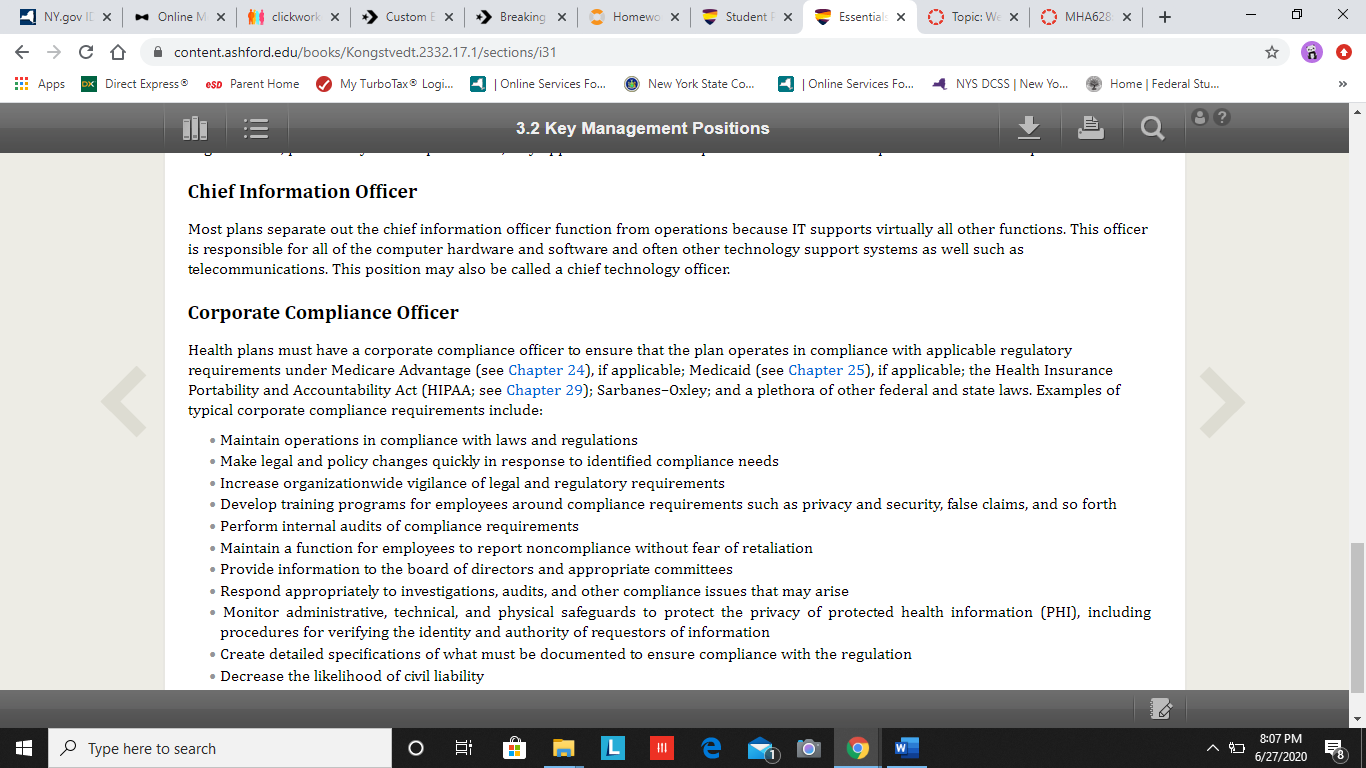Open Cortana circle on taskbar
This screenshot has width=1366, height=768.
[x=416, y=748]
